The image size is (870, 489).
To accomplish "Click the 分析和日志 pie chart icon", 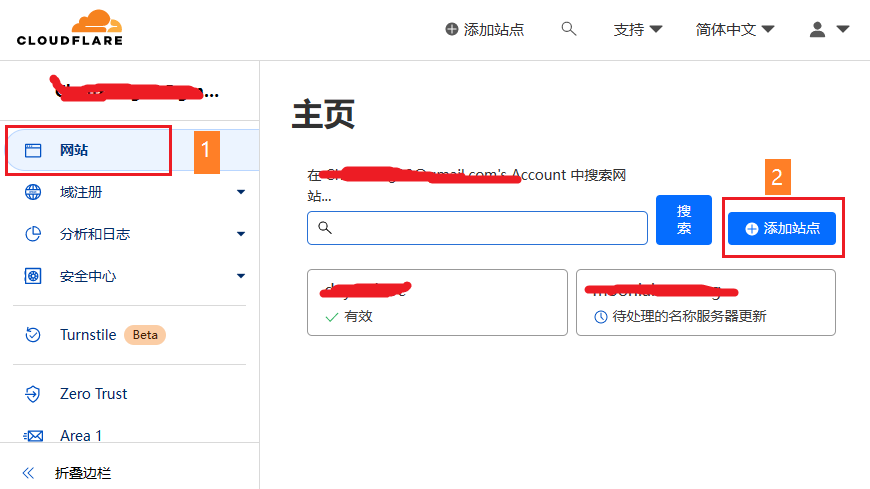I will (x=33, y=234).
